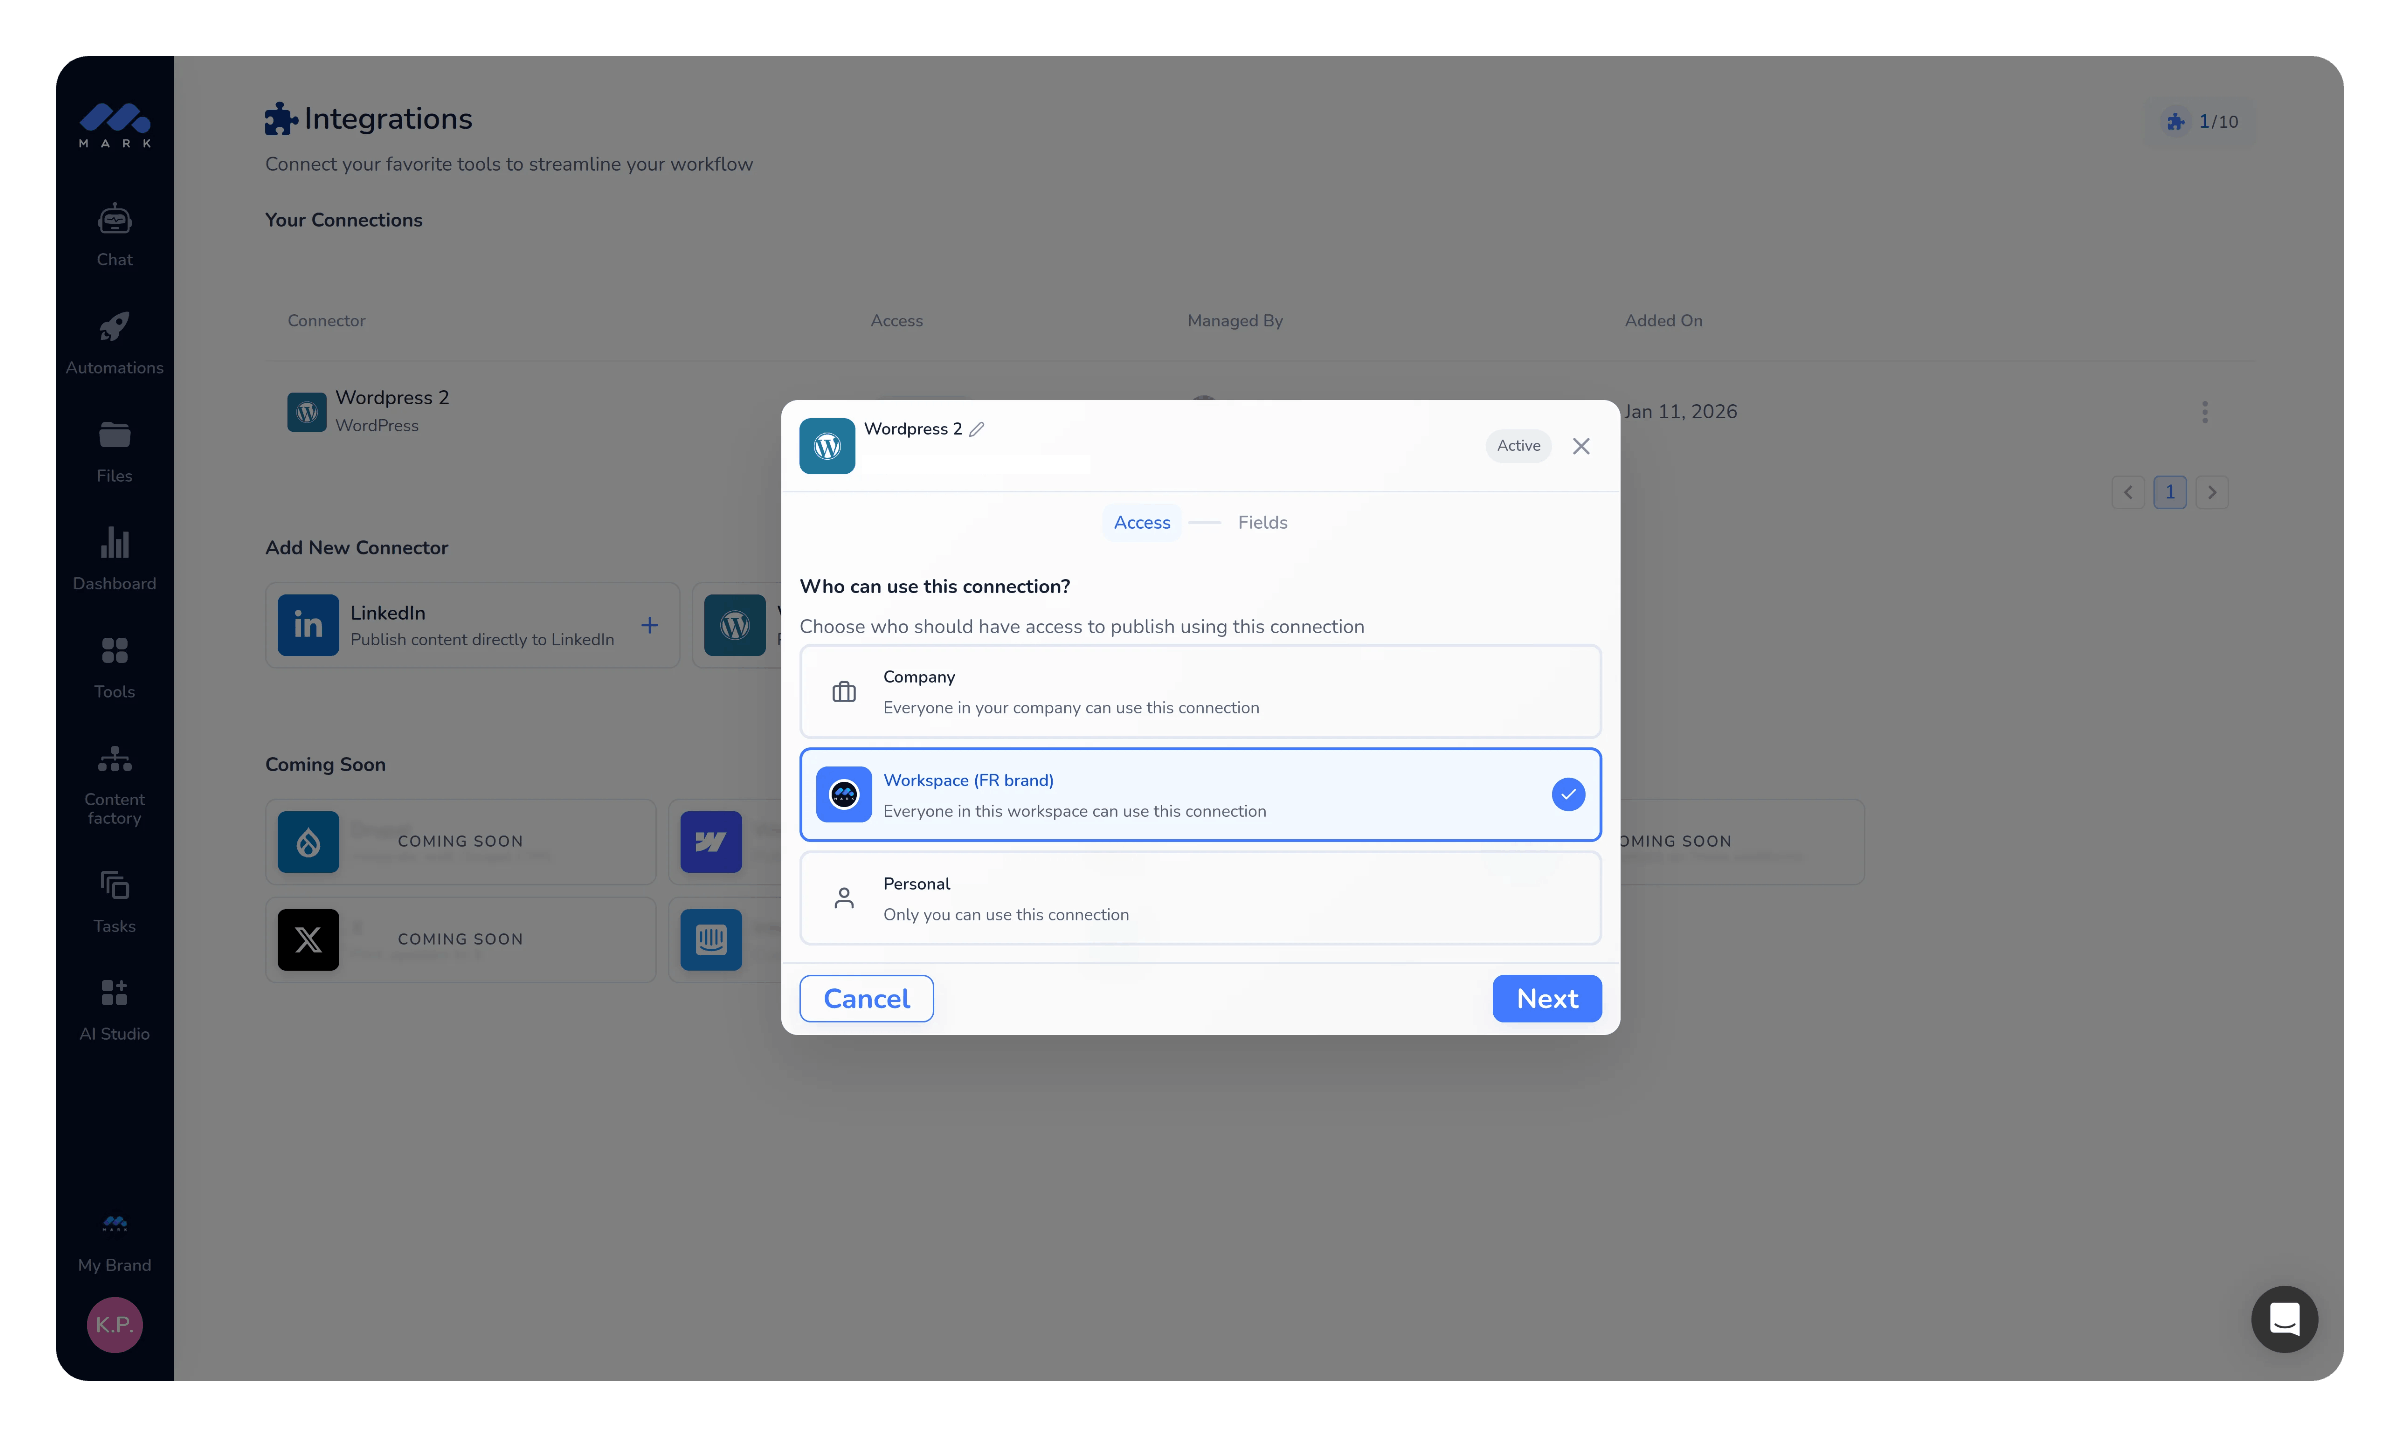Select Workspace (FR brand) access option

pyautogui.click(x=1200, y=795)
